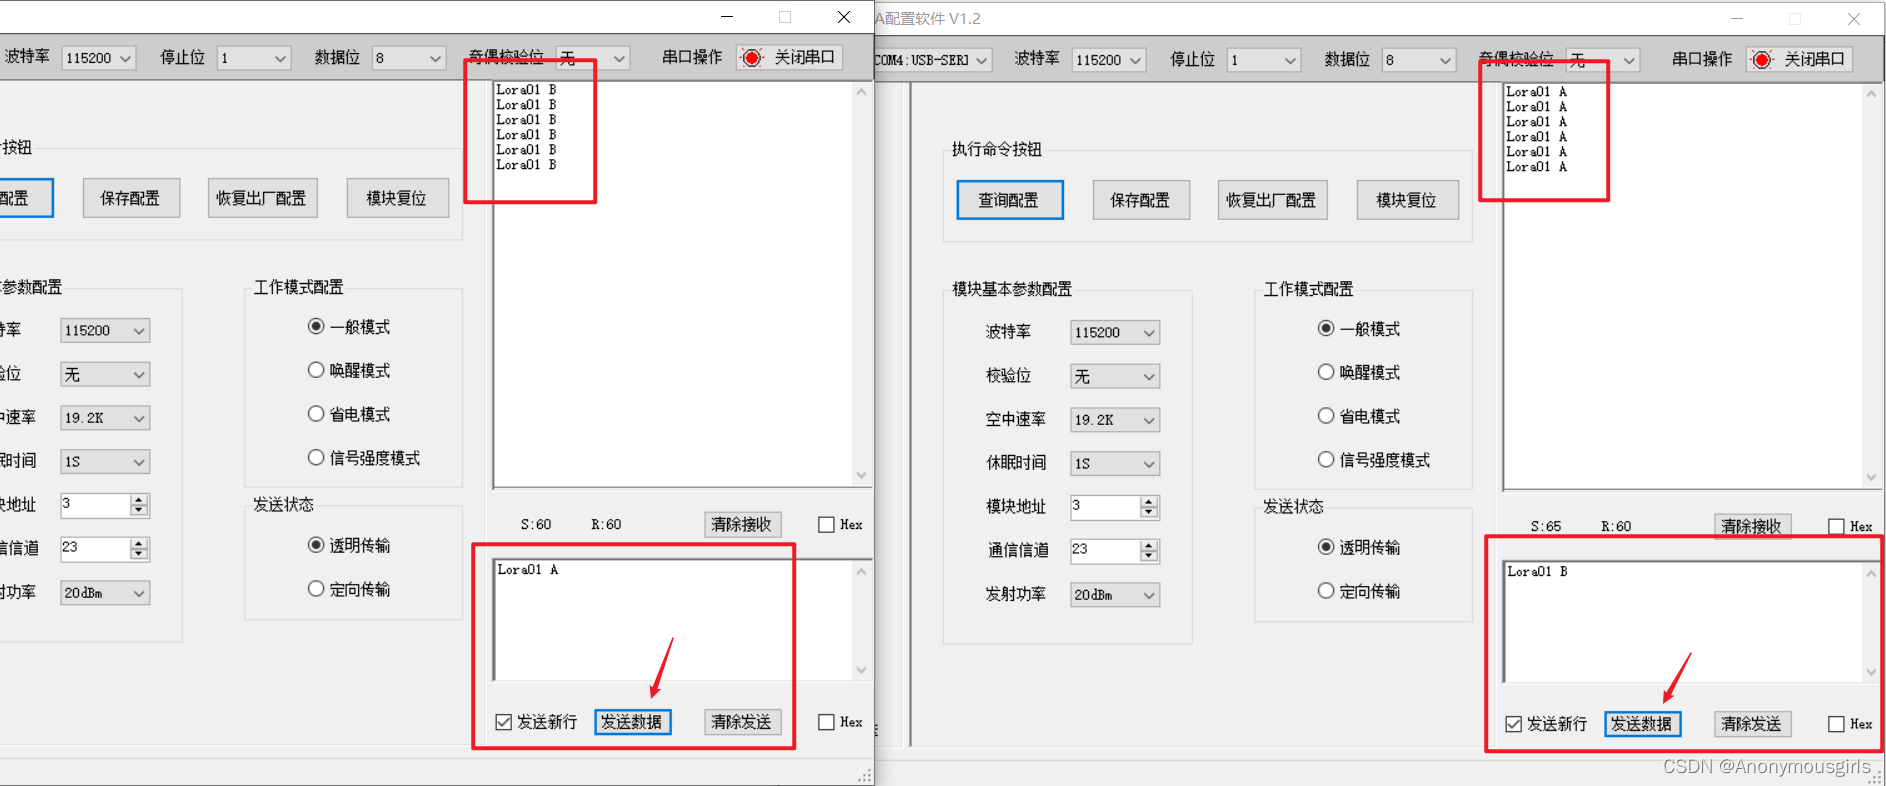Click 保存配置 button in left window
Screen dimensions: 1886x786
coord(130,198)
